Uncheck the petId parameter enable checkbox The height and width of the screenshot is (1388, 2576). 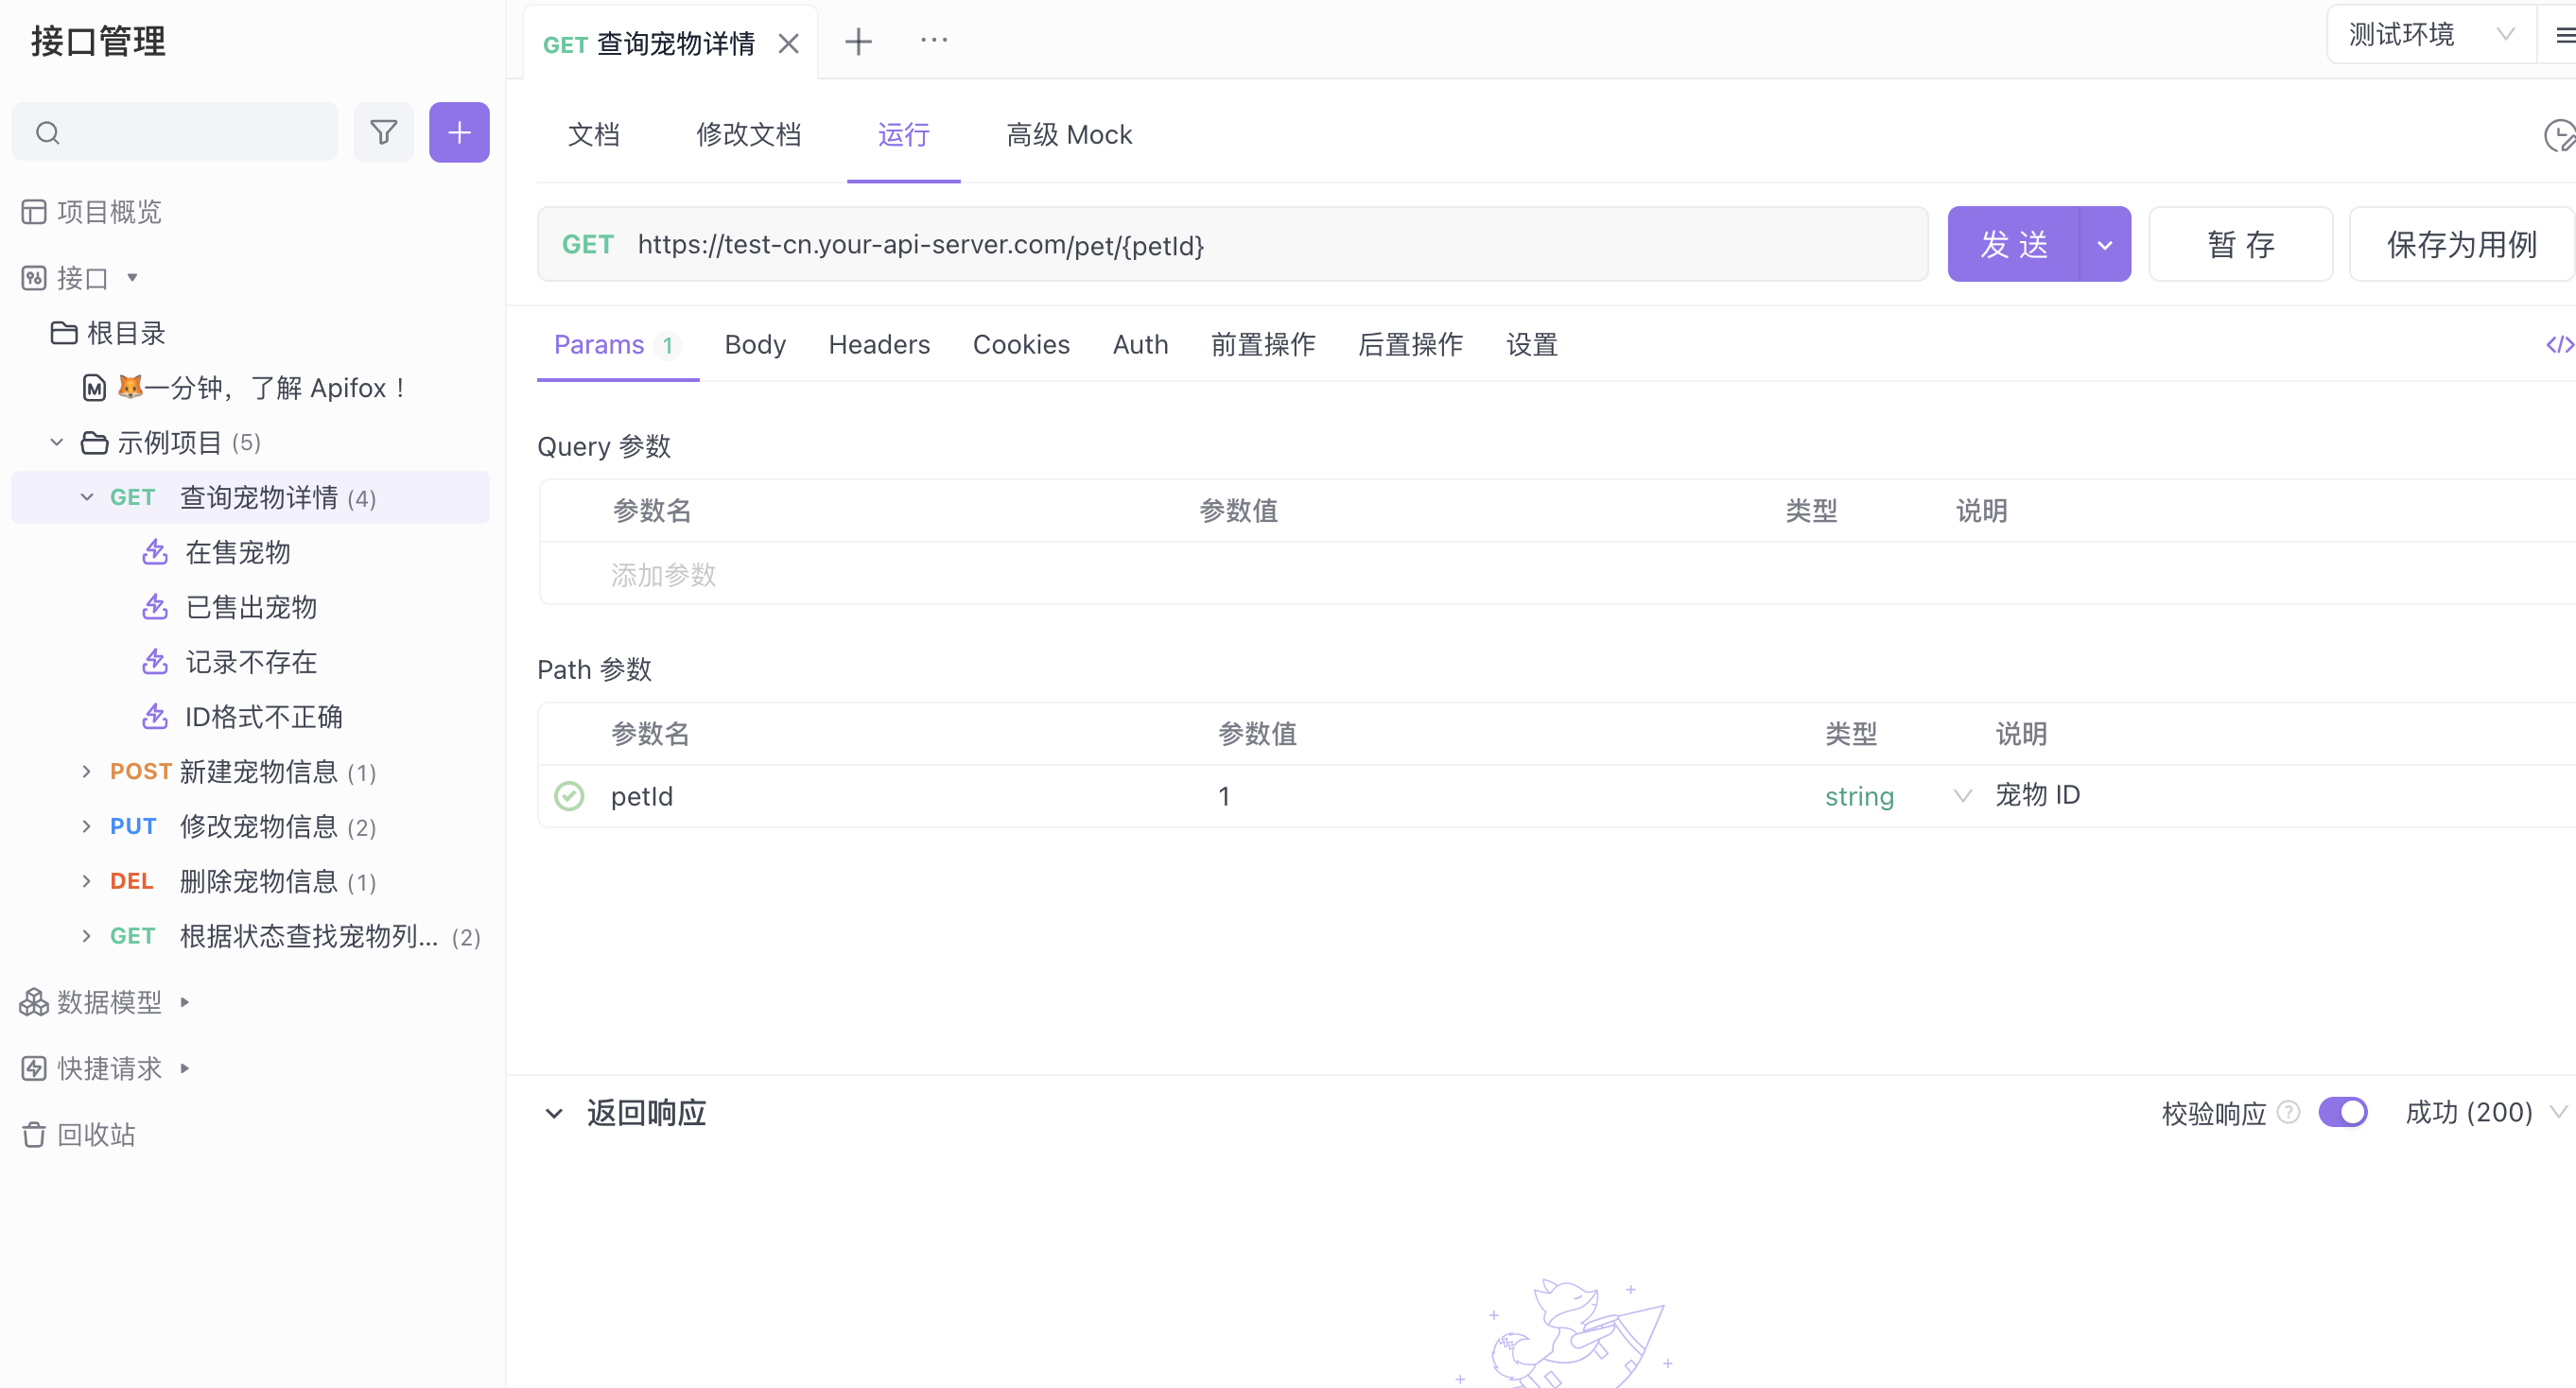pyautogui.click(x=569, y=796)
